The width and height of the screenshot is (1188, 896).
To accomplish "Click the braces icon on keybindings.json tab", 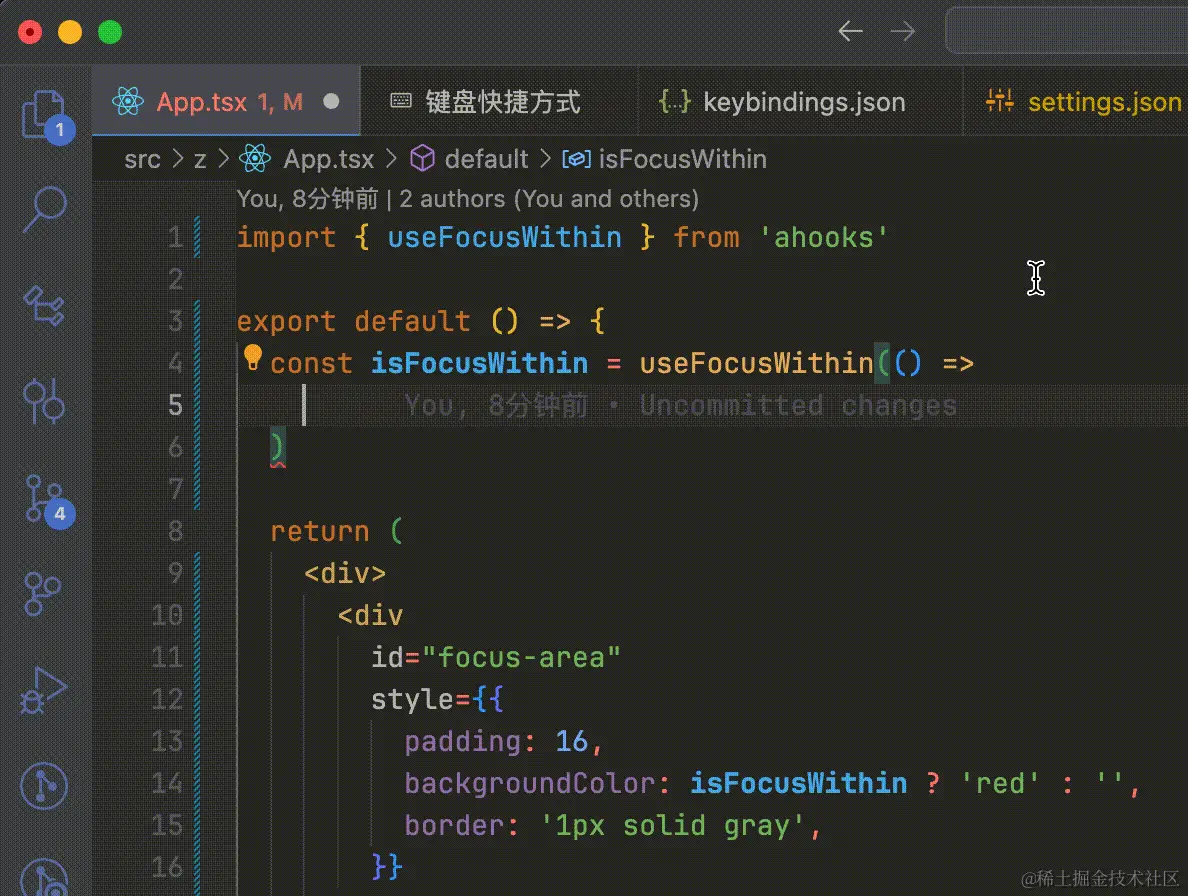I will (674, 101).
